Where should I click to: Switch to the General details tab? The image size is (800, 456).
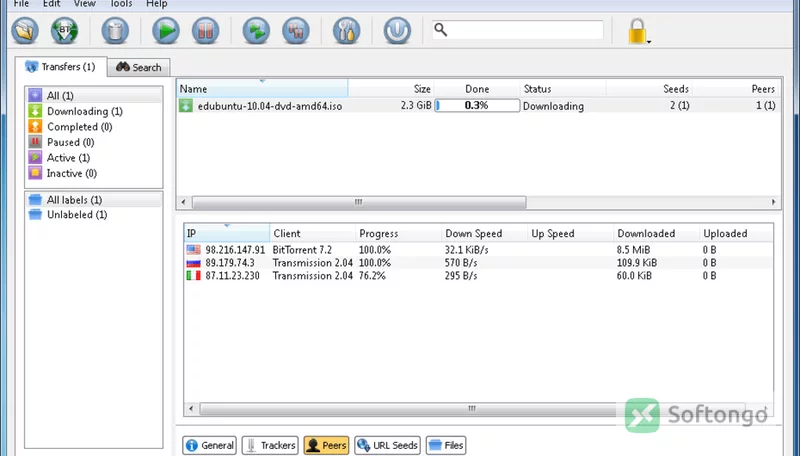click(x=210, y=445)
